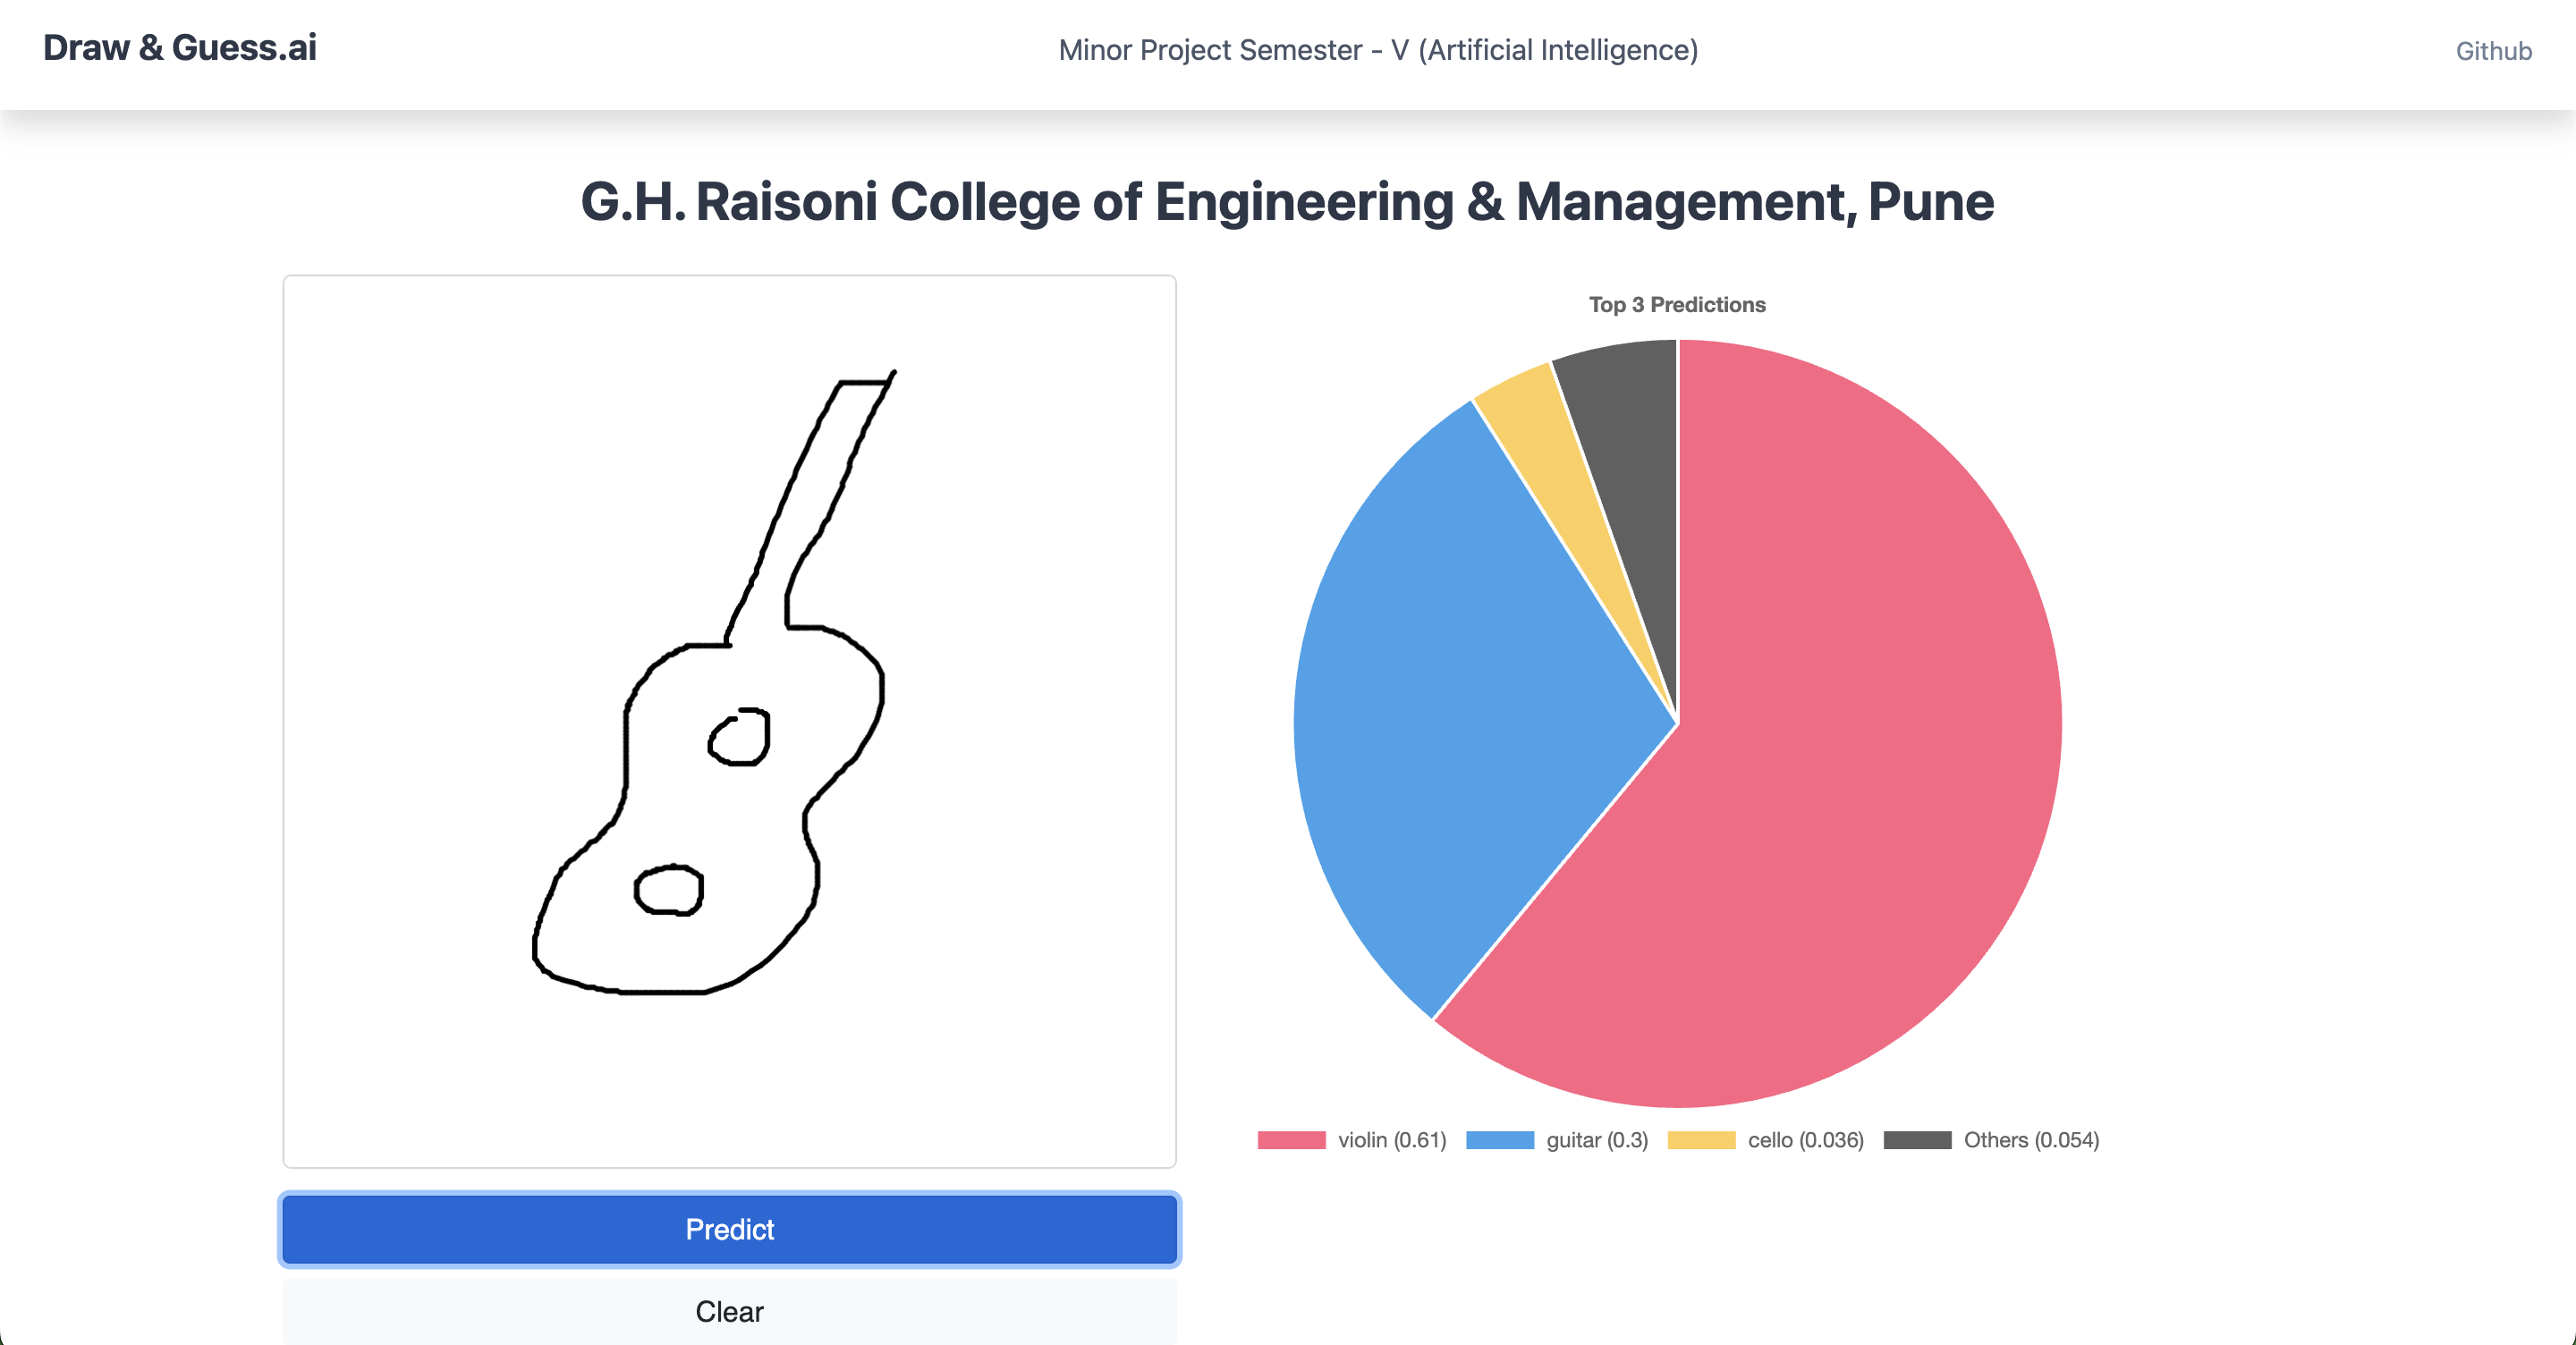The image size is (2576, 1345).
Task: Click the Draw & Guess.ai logo
Action: [180, 48]
